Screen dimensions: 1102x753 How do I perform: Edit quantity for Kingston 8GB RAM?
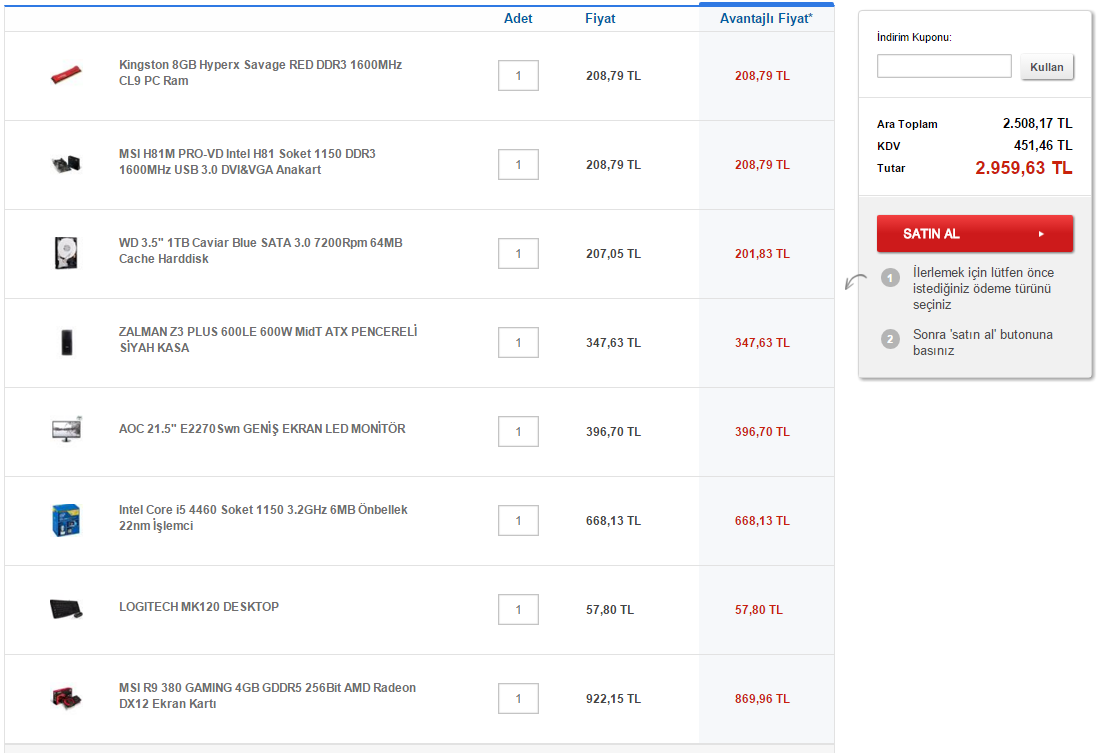pyautogui.click(x=518, y=76)
